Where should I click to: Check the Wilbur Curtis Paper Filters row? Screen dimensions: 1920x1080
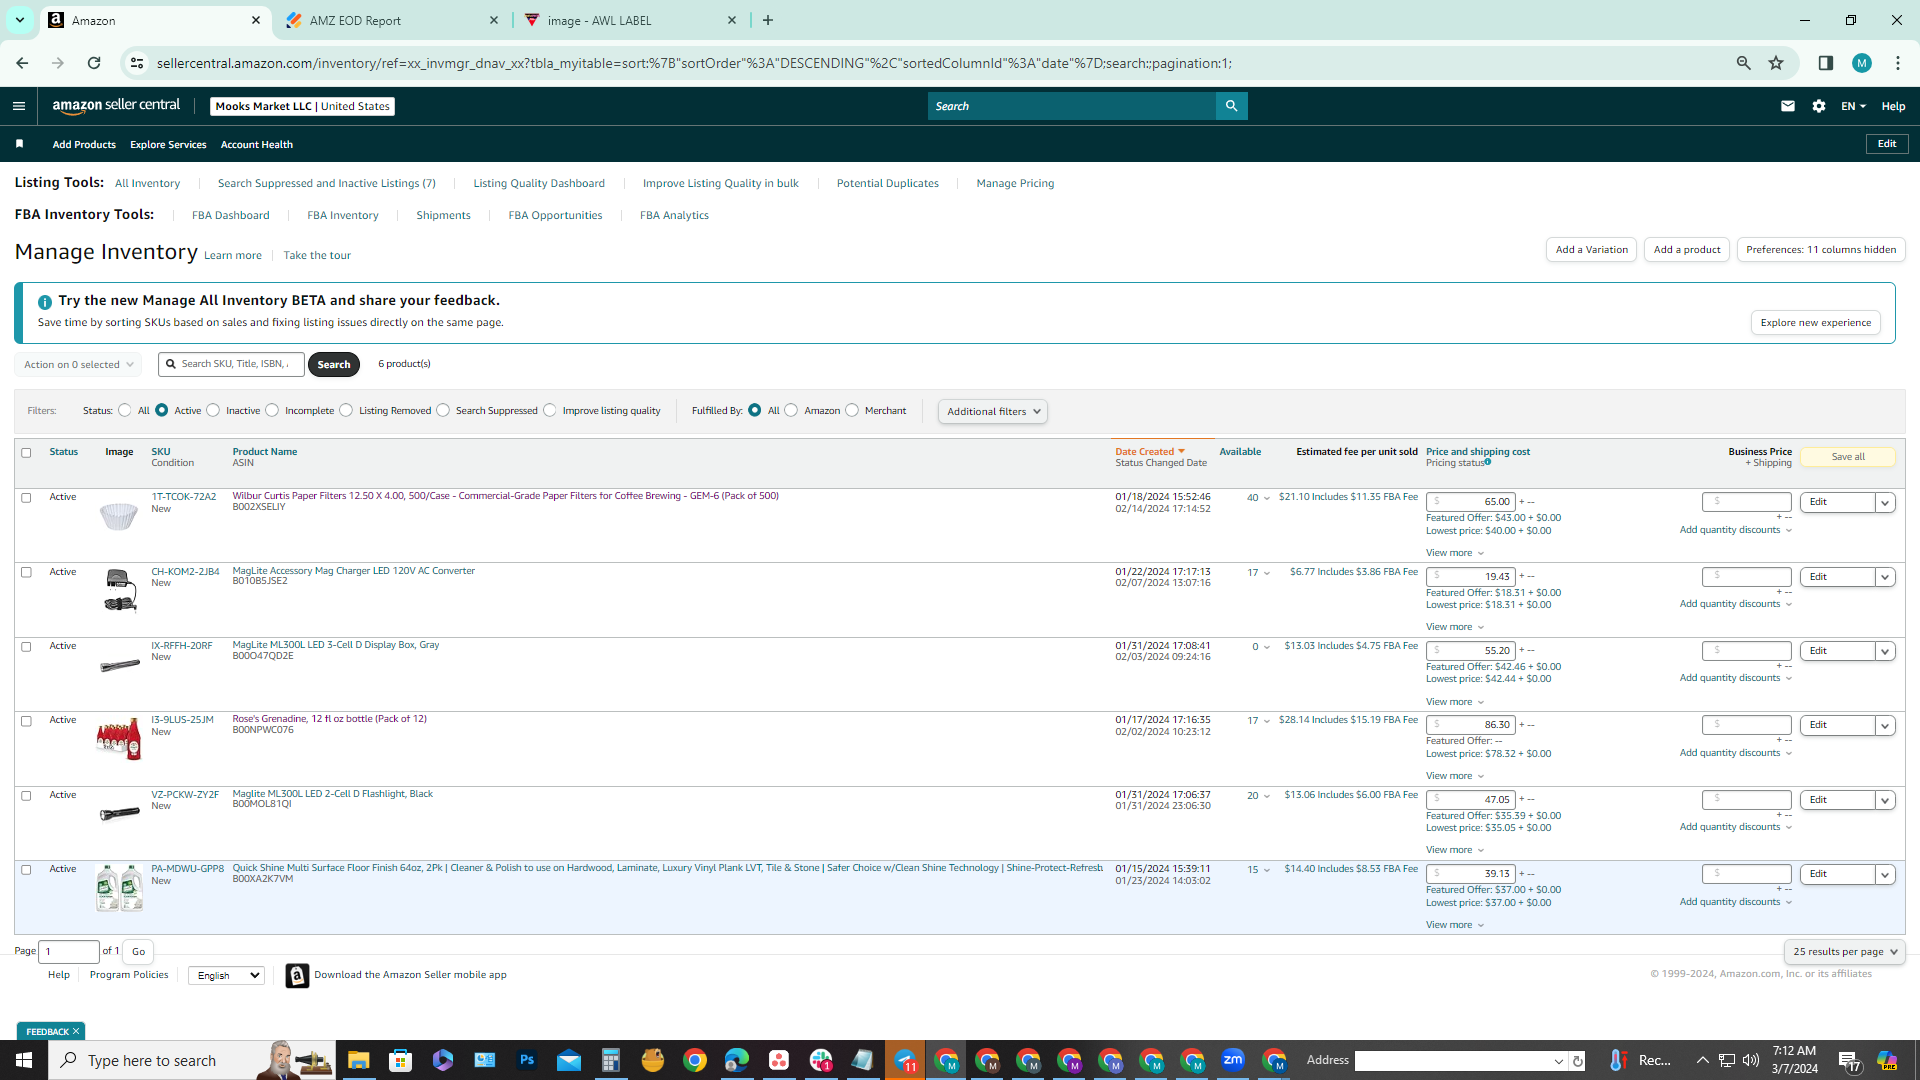26,498
